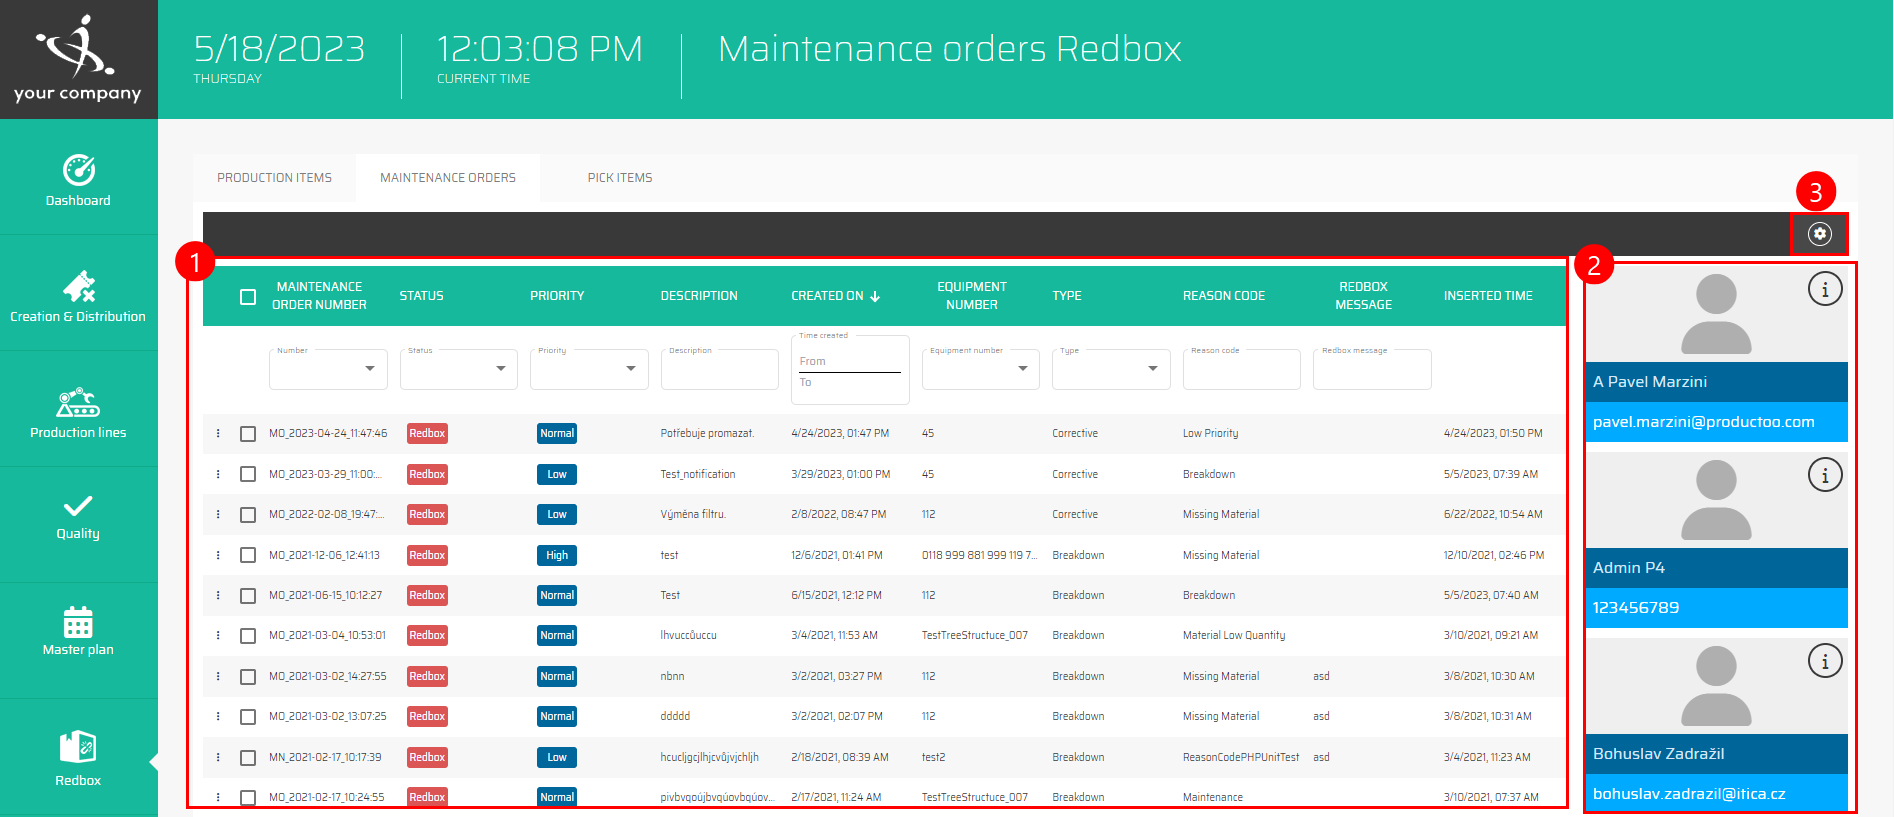
Task: Open the Master plan calendar icon
Action: (x=78, y=631)
